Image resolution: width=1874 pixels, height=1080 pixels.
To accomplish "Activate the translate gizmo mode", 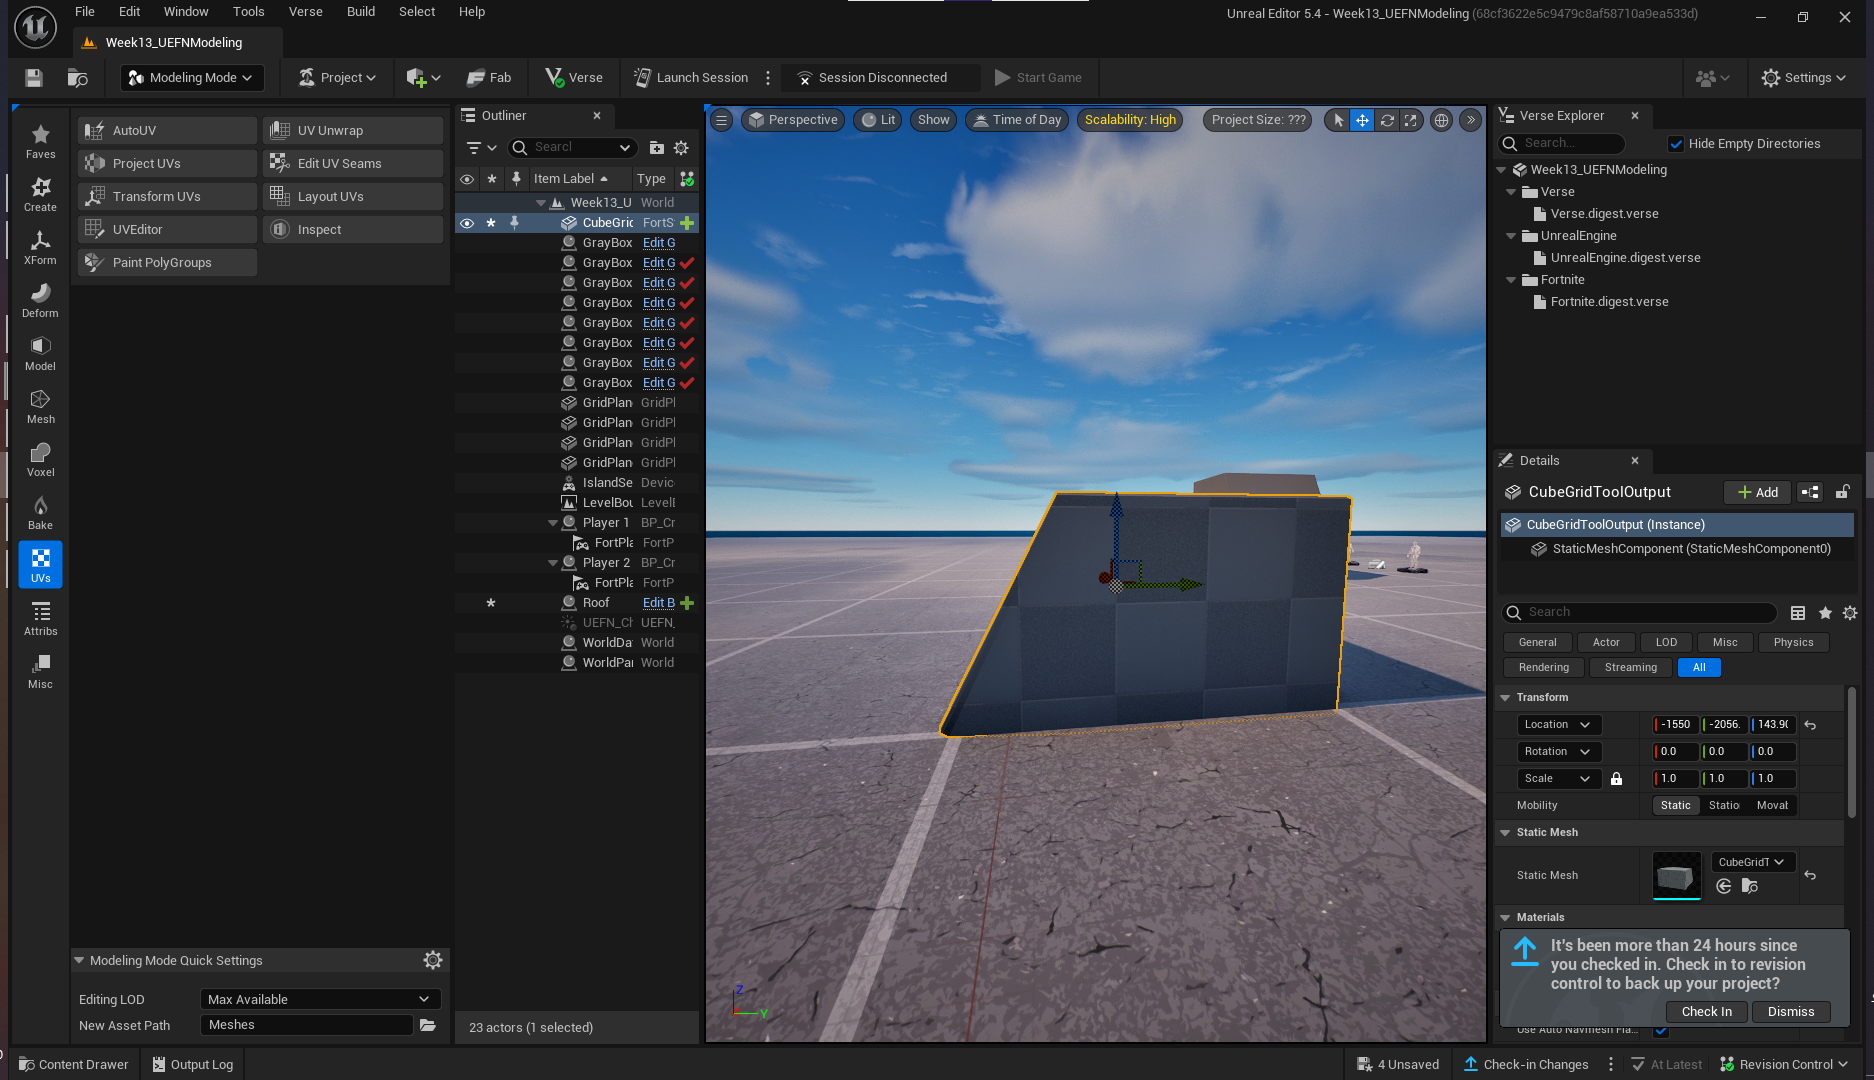I will [x=1362, y=120].
